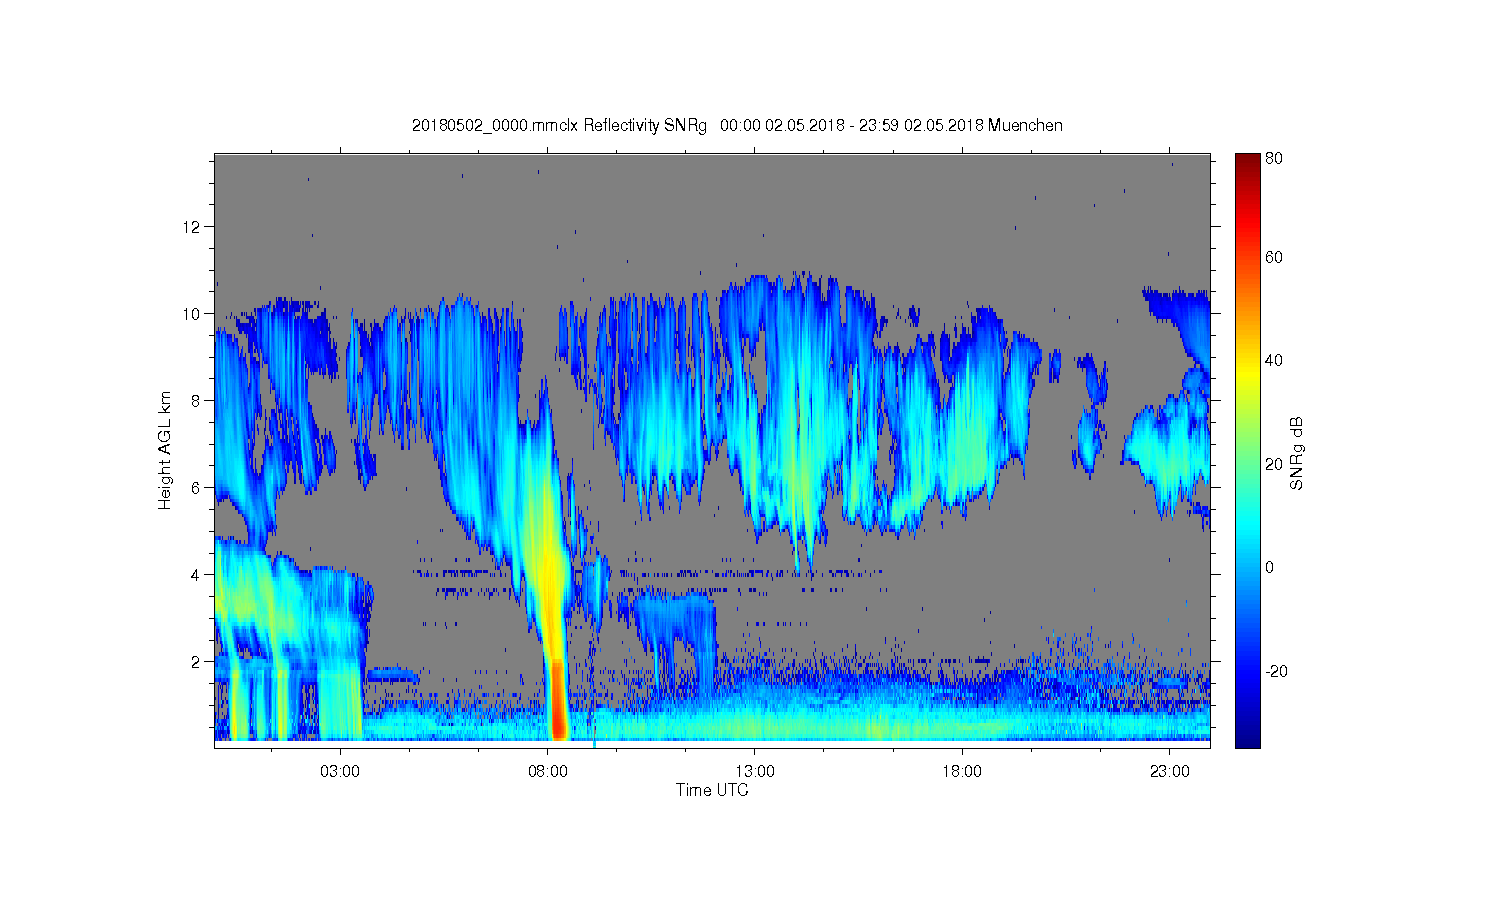Click the height tick label 8
Viewport: 1500px width, 900px height.
tap(196, 401)
